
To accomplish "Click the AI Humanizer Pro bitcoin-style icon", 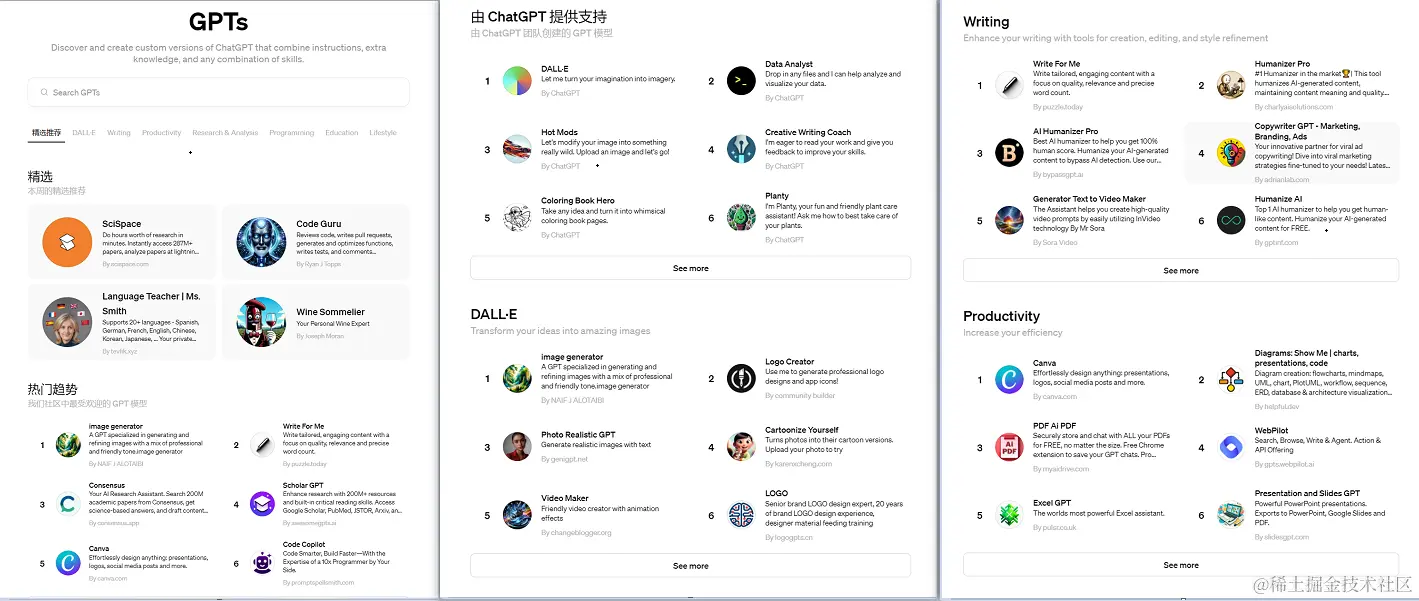I will pyautogui.click(x=1009, y=153).
